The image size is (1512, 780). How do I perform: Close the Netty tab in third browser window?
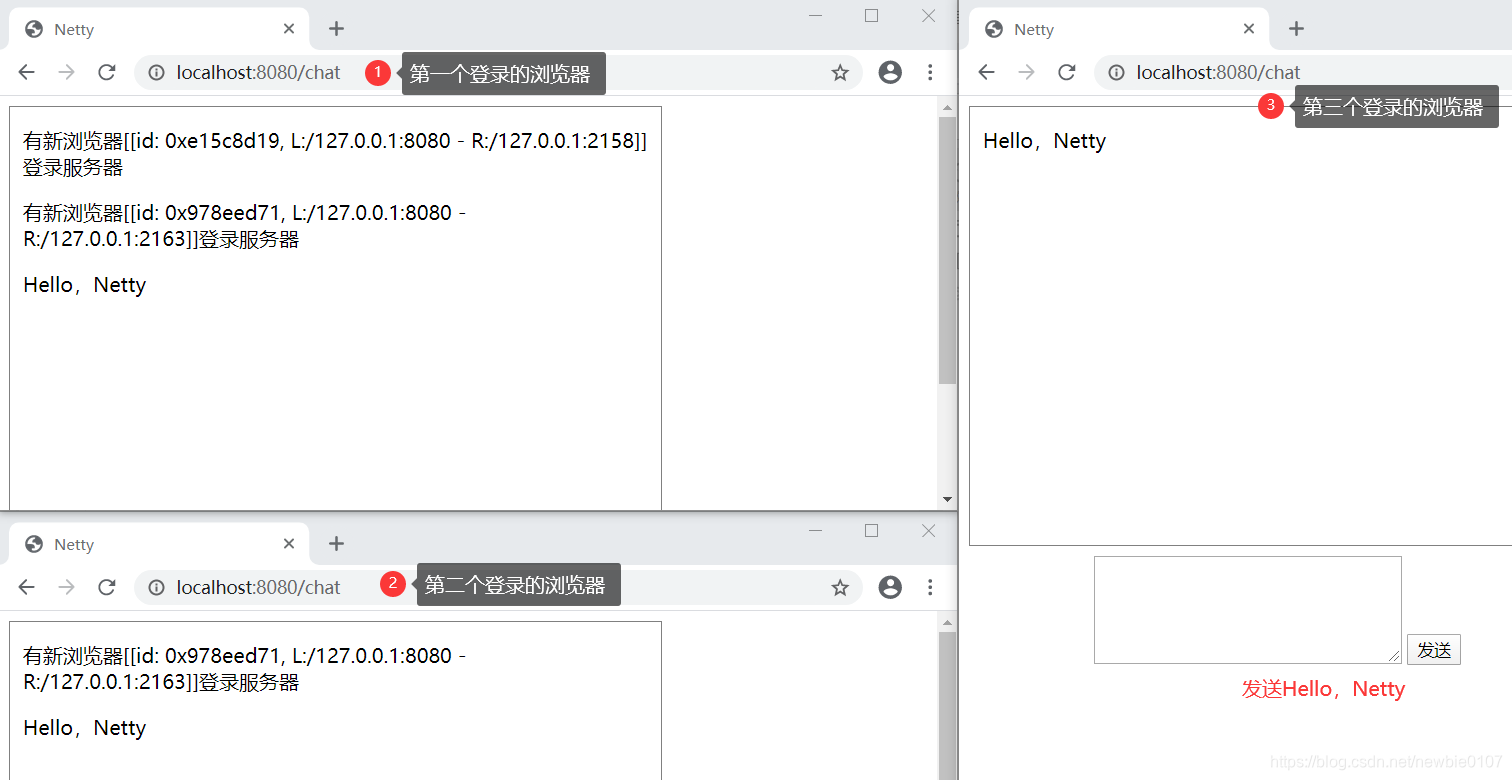tap(1249, 29)
